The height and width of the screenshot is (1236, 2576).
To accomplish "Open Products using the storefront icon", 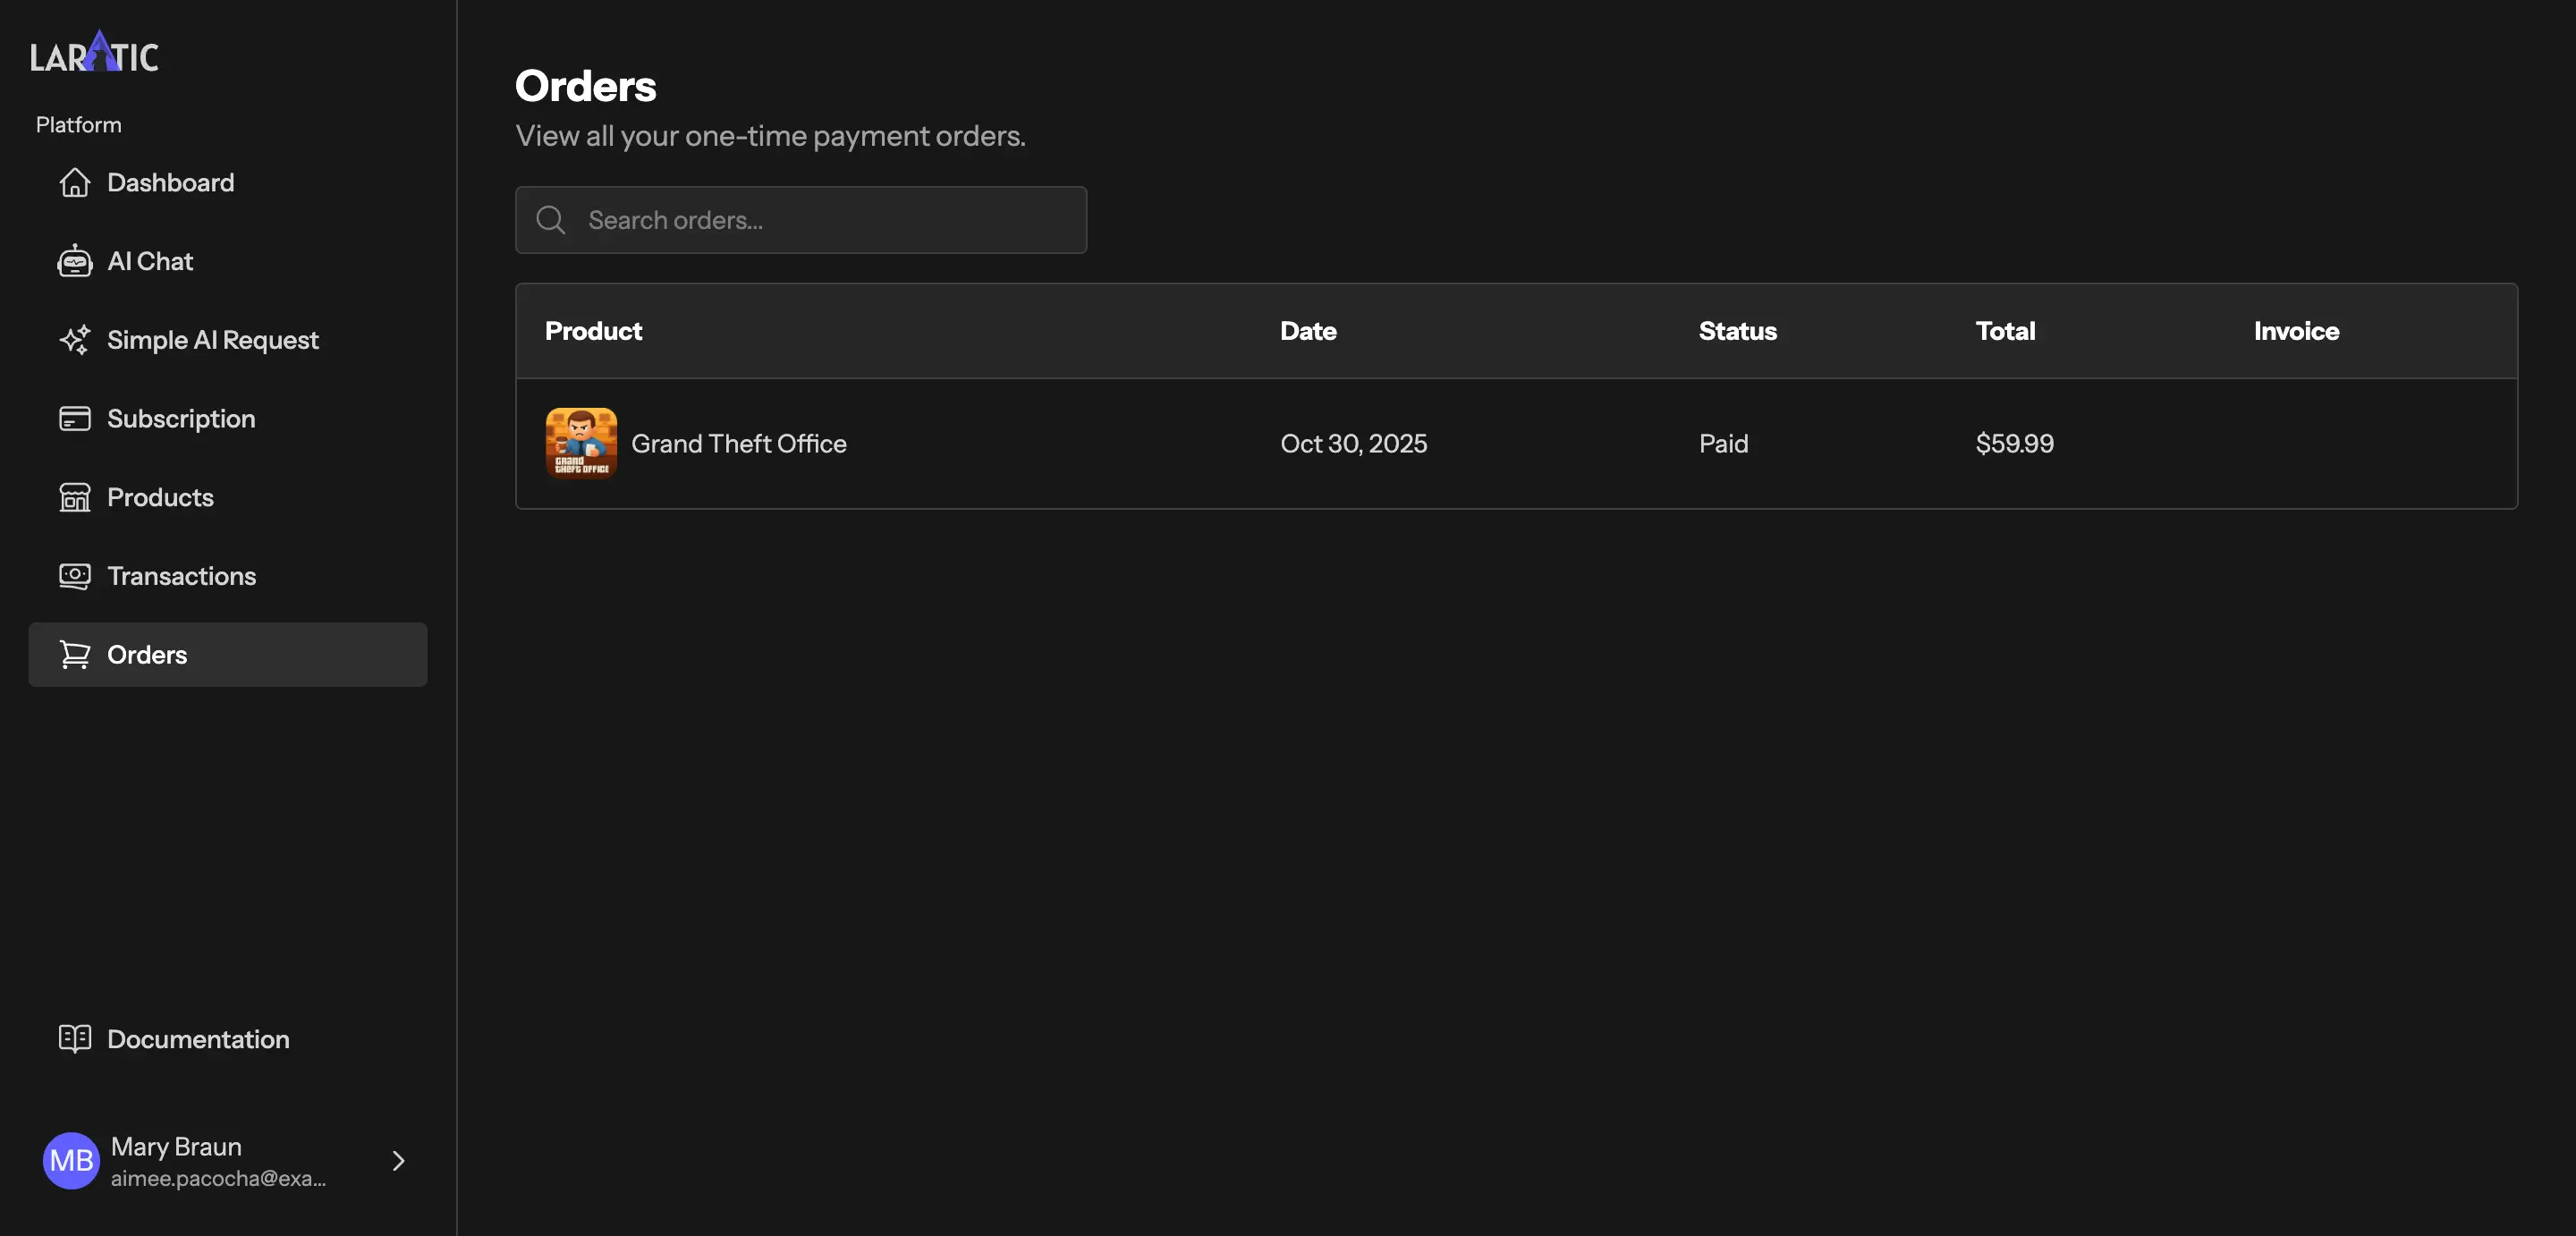I will (75, 497).
